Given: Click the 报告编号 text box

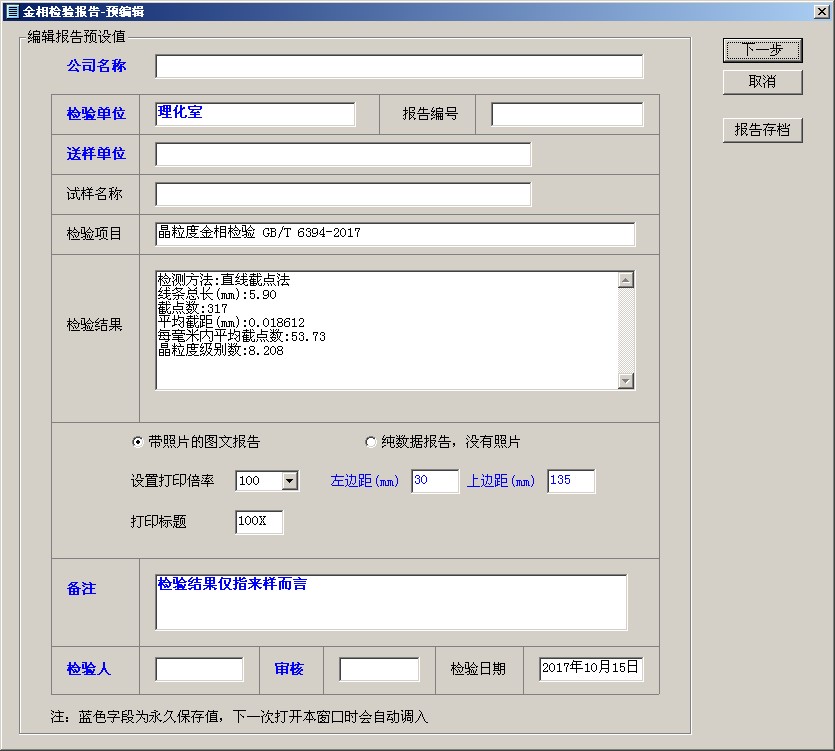Looking at the screenshot, I should 567,114.
